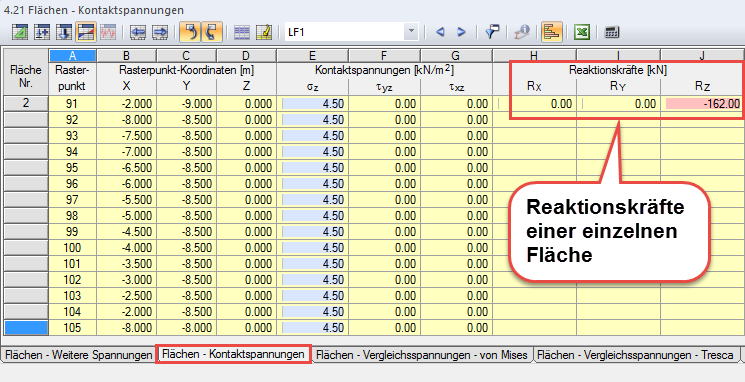The width and height of the screenshot is (745, 382).
Task: Select column A header
Action: click(x=72, y=56)
